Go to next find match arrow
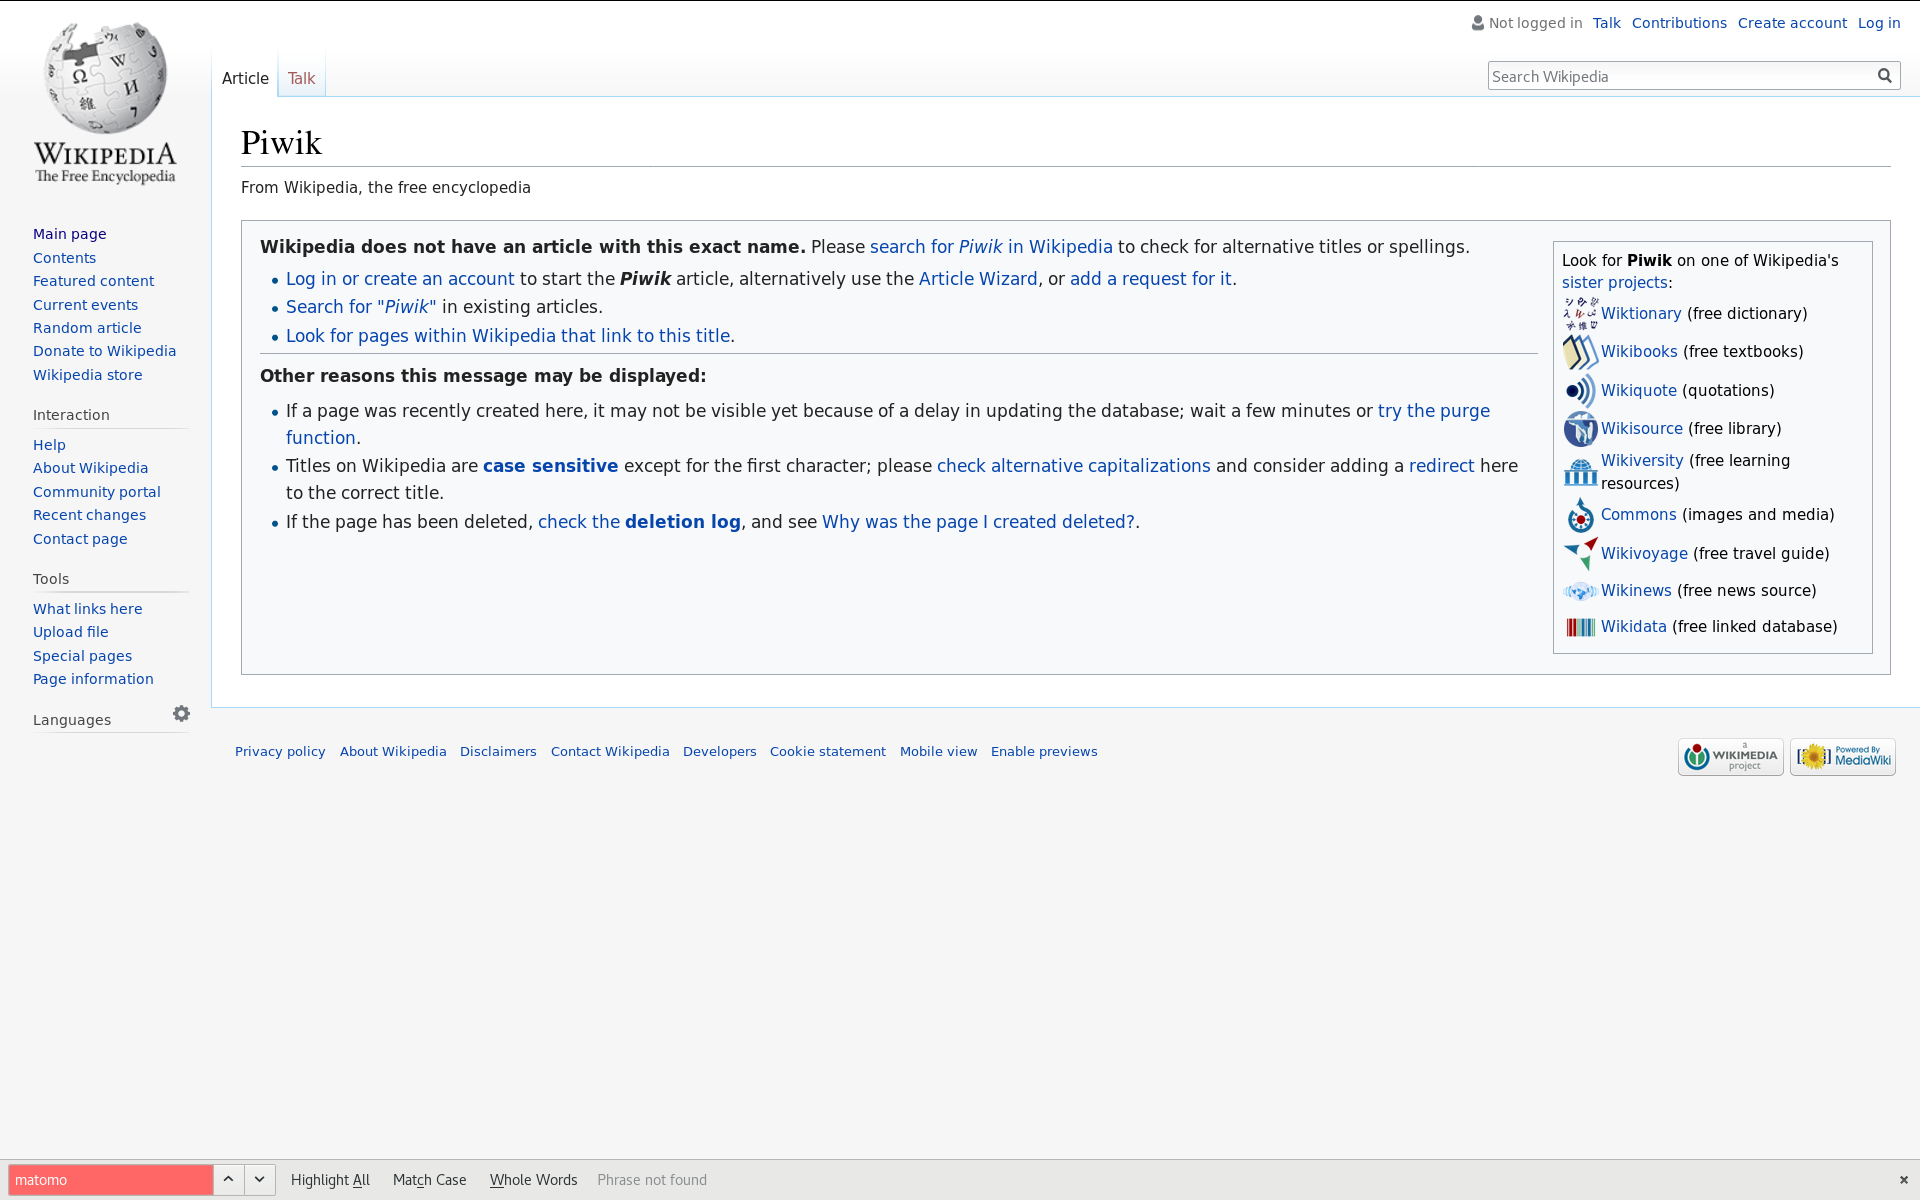The width and height of the screenshot is (1920, 1200). (260, 1180)
